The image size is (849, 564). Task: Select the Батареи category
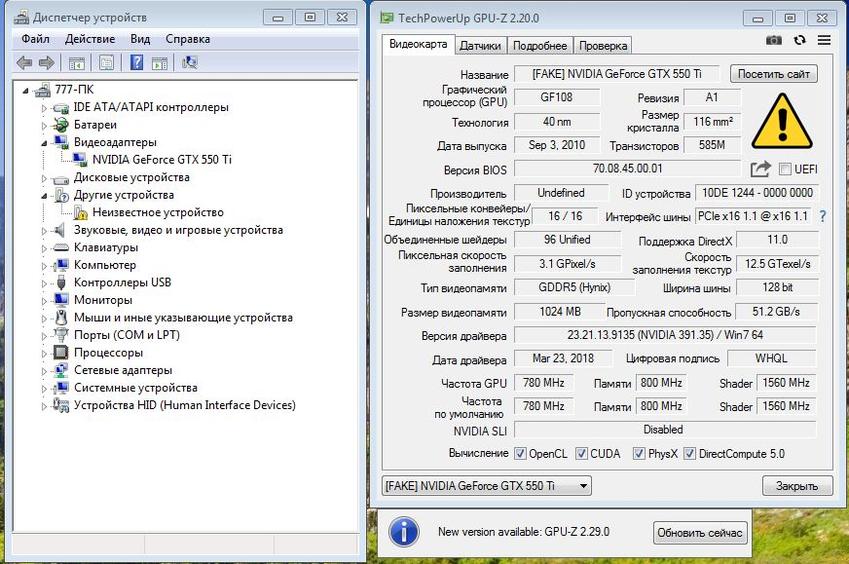(x=95, y=125)
